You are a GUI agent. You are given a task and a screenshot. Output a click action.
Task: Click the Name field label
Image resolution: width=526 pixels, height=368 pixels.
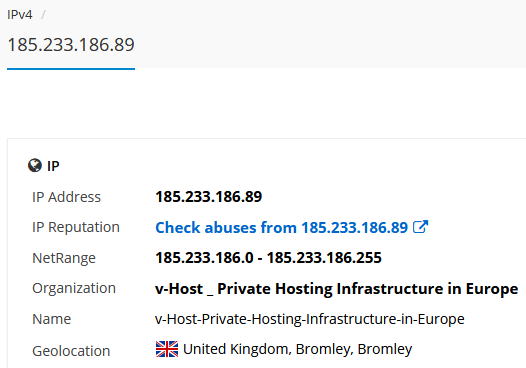point(52,319)
